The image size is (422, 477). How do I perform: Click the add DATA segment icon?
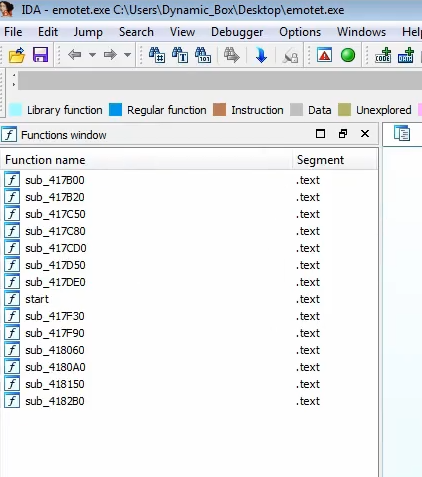(x=406, y=55)
